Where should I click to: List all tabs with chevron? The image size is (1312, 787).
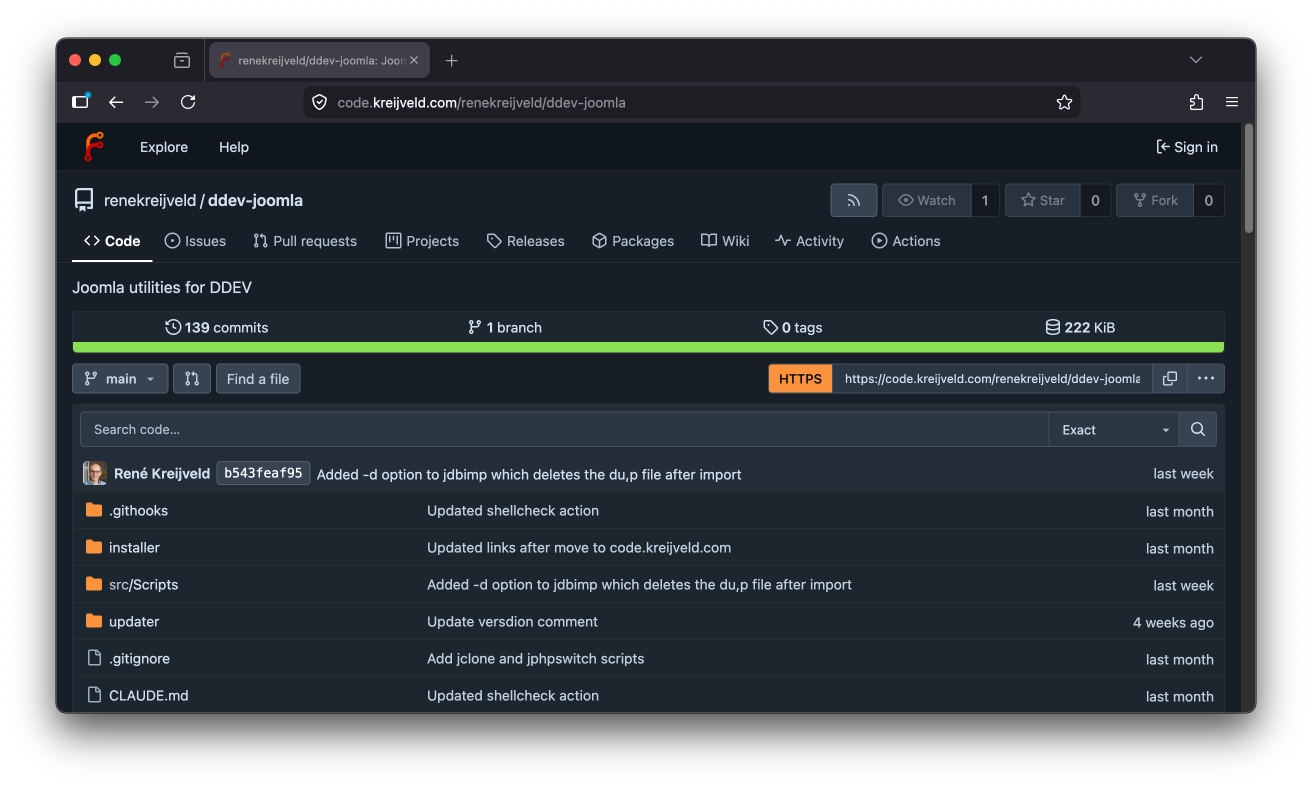click(x=1196, y=60)
